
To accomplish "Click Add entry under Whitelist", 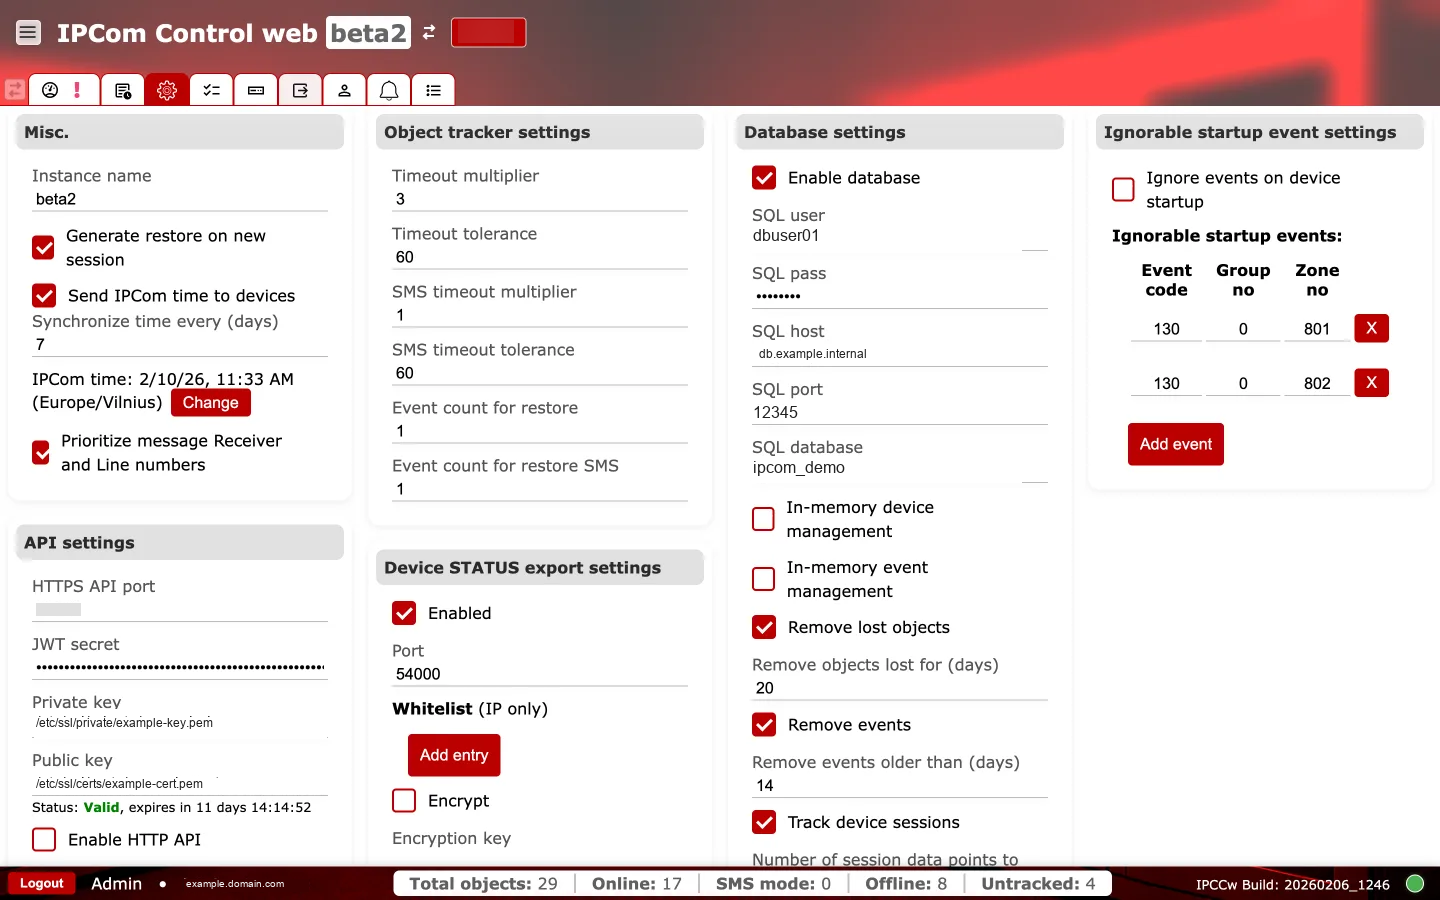I will (454, 755).
